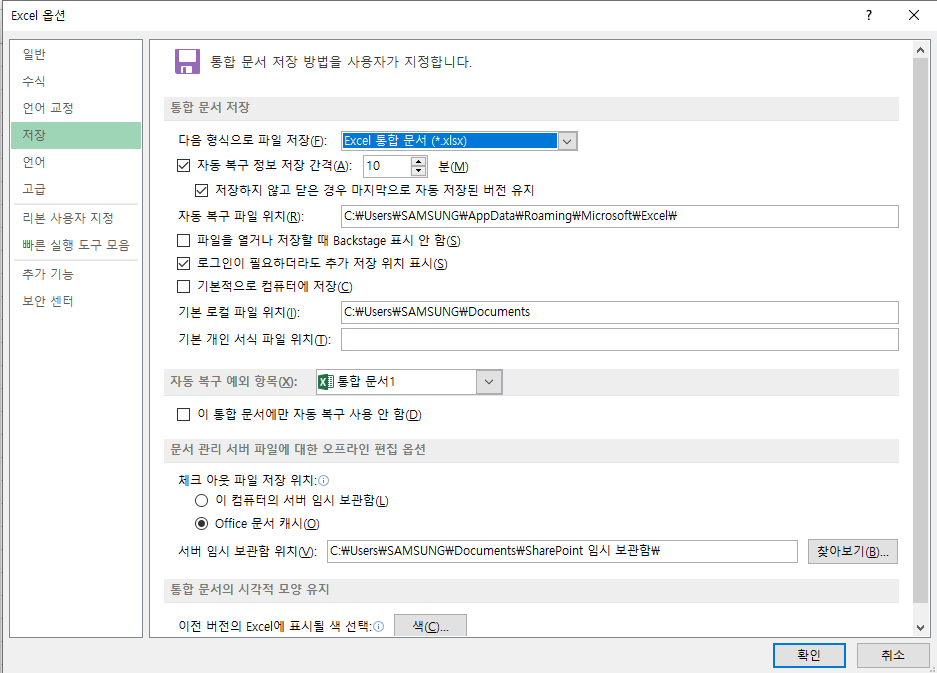Click the help question mark in title bar
937x673 pixels.
(x=869, y=15)
